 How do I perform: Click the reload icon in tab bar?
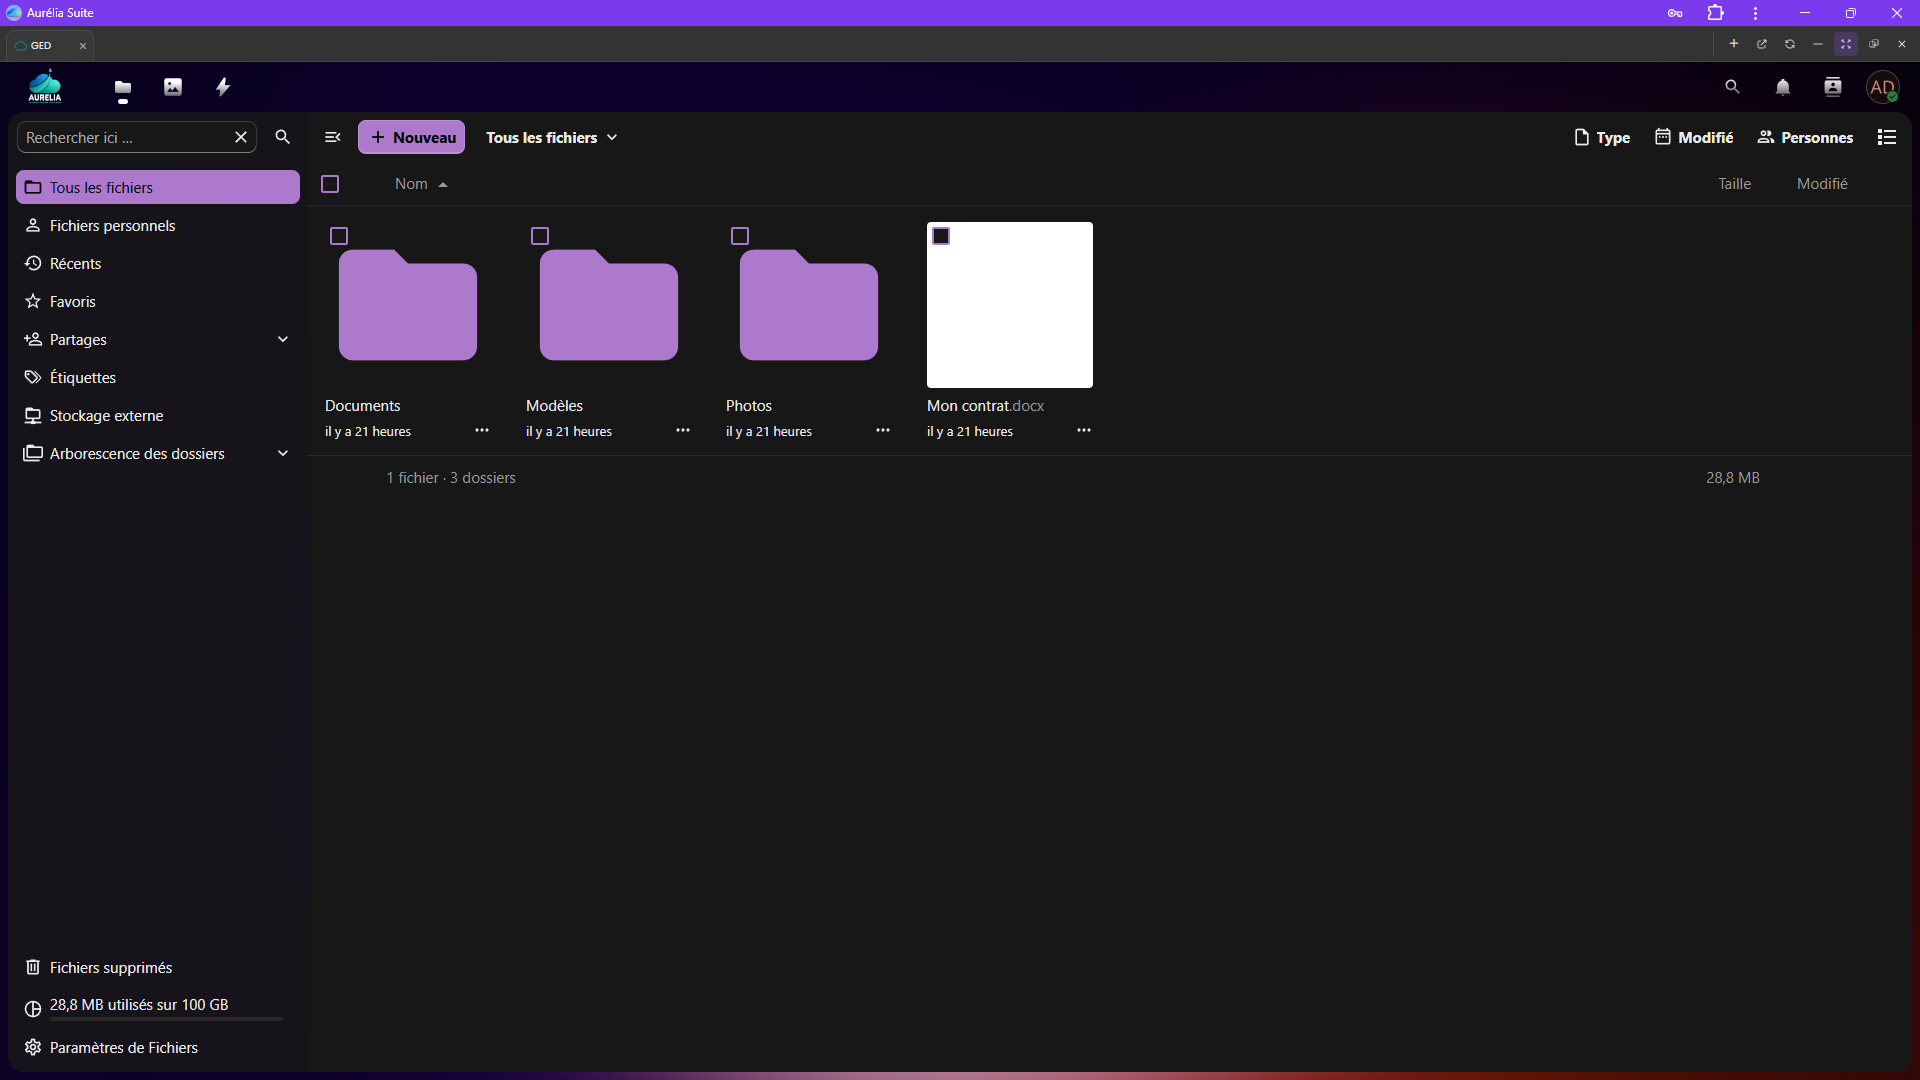pos(1790,44)
